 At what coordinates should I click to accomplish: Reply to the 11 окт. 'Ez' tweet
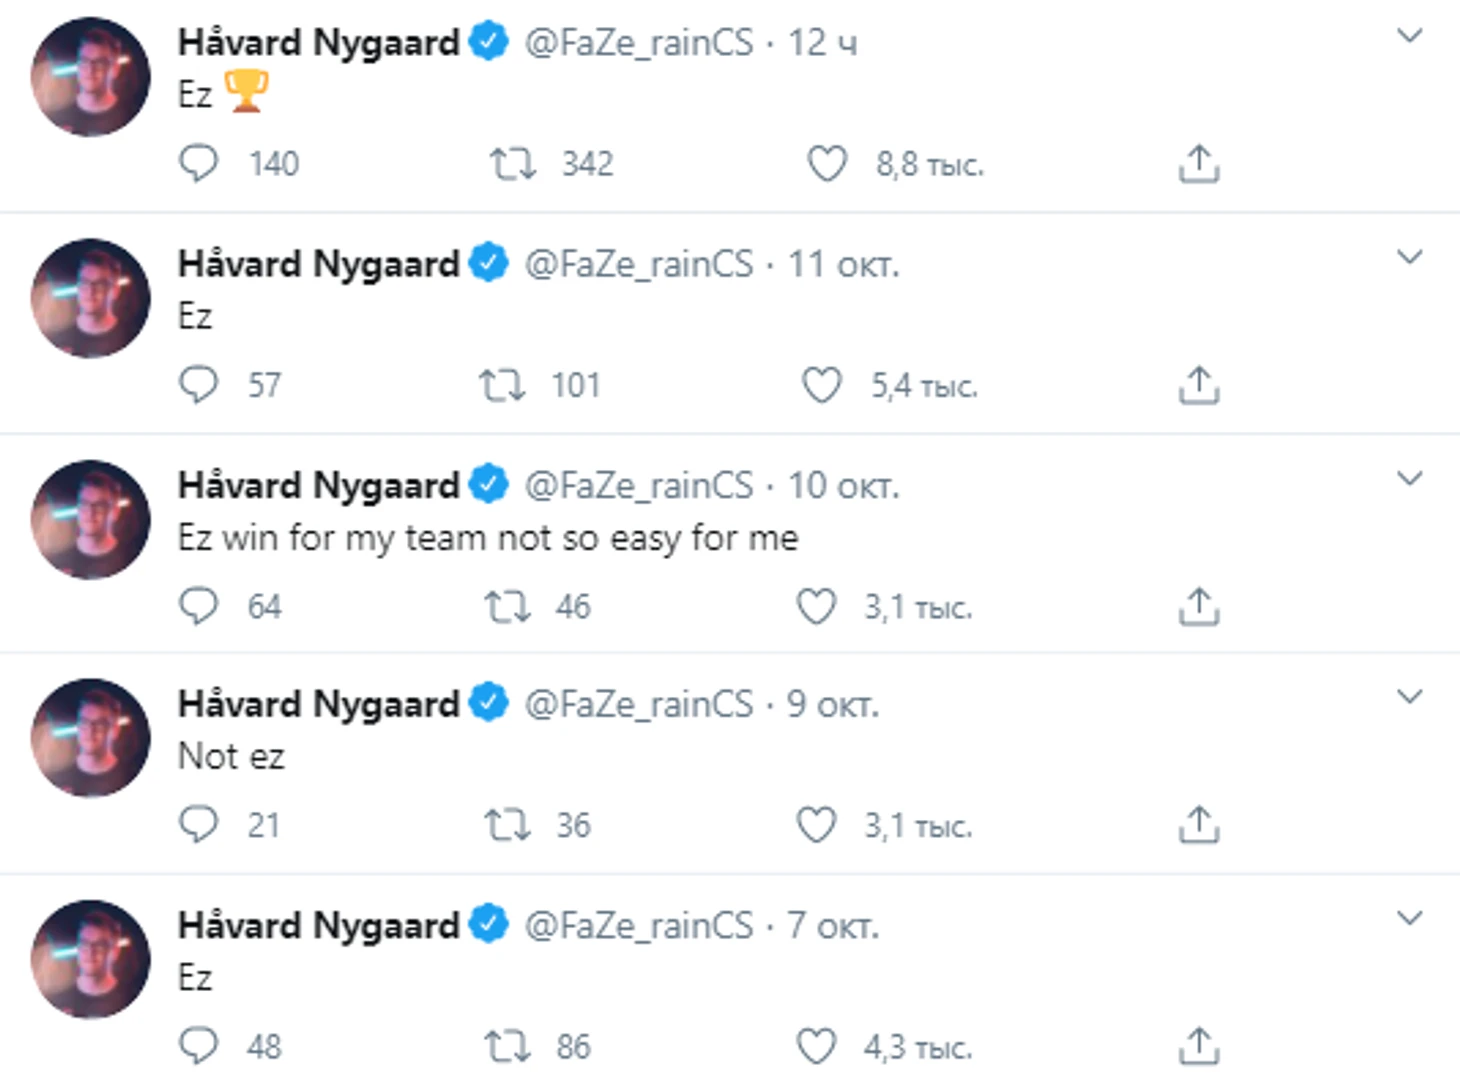[x=198, y=384]
